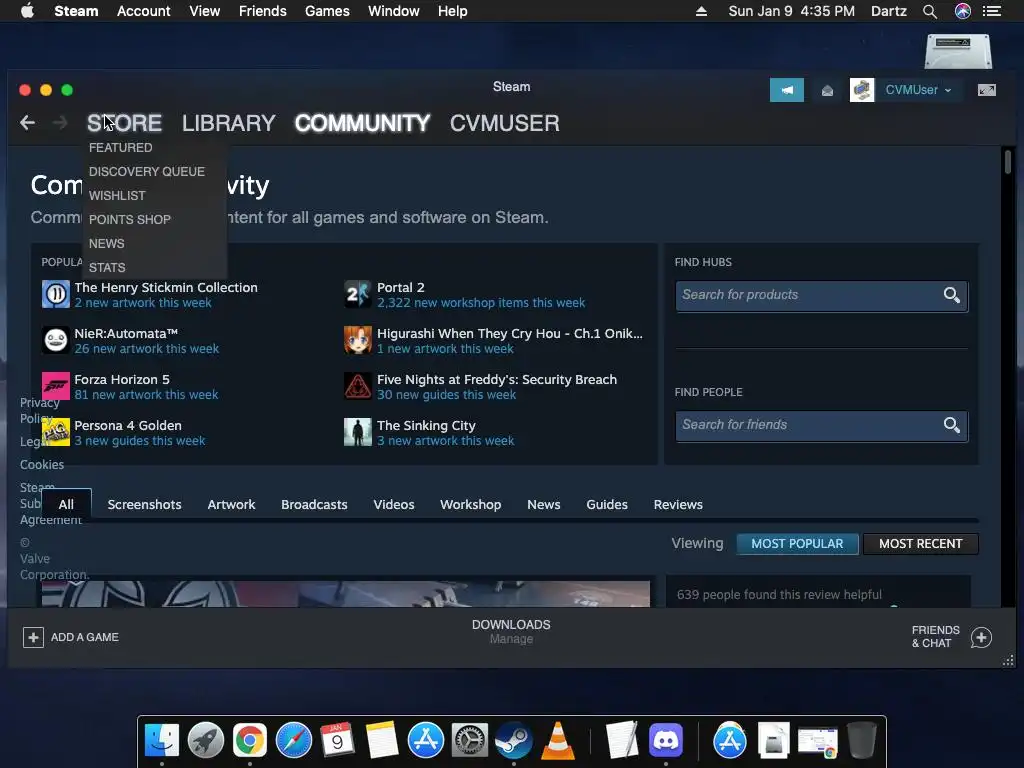Image resolution: width=1024 pixels, height=768 pixels.
Task: Click The Sinking City game icon
Action: [x=358, y=432]
